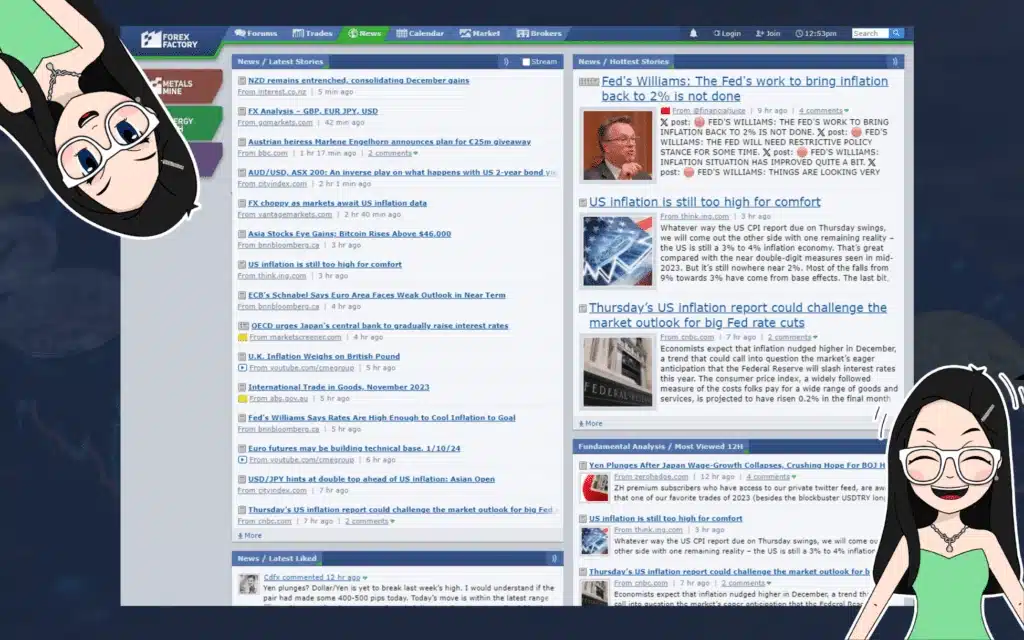
Task: Open Fed's Williams inflation work not done headline
Action: (744, 89)
